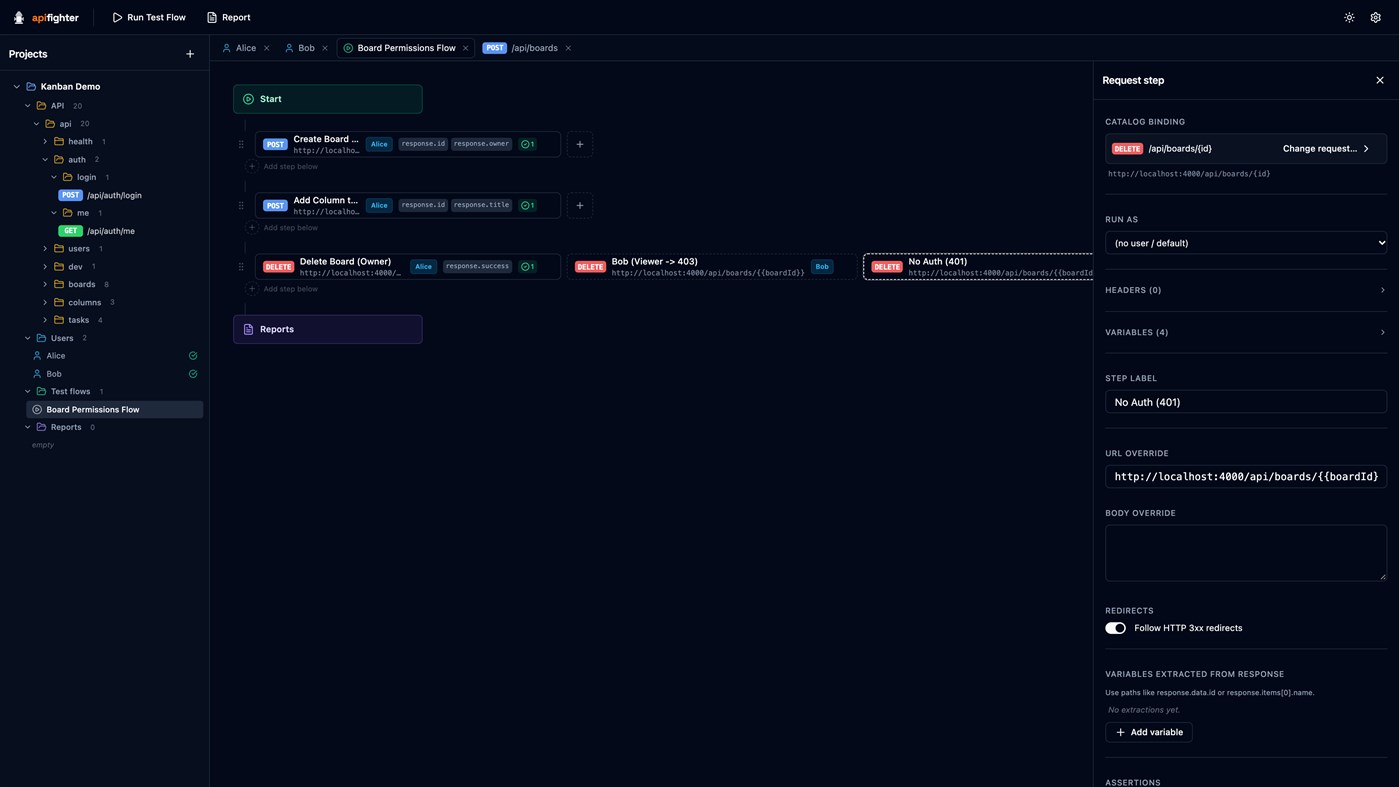Click the Reports node document icon
This screenshot has height=787, width=1399.
click(249, 329)
